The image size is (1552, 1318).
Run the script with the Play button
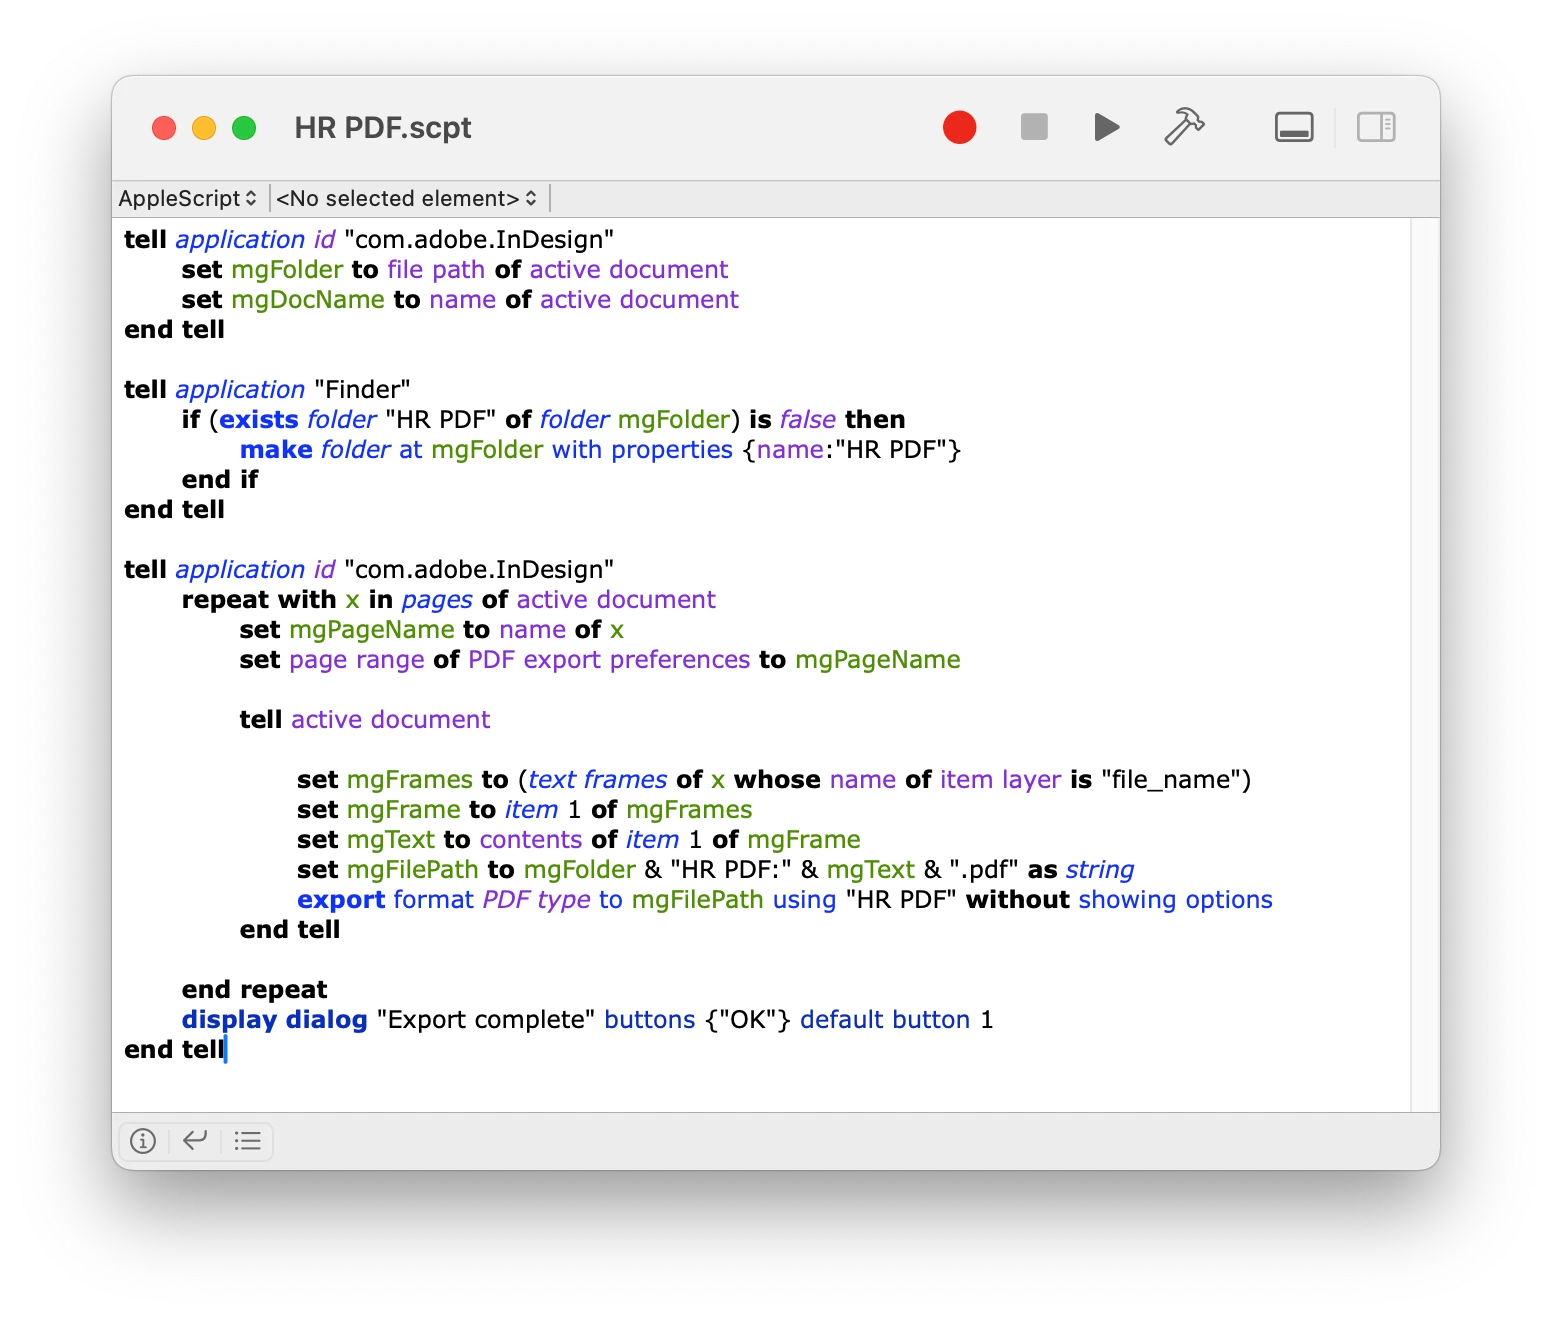point(1106,127)
